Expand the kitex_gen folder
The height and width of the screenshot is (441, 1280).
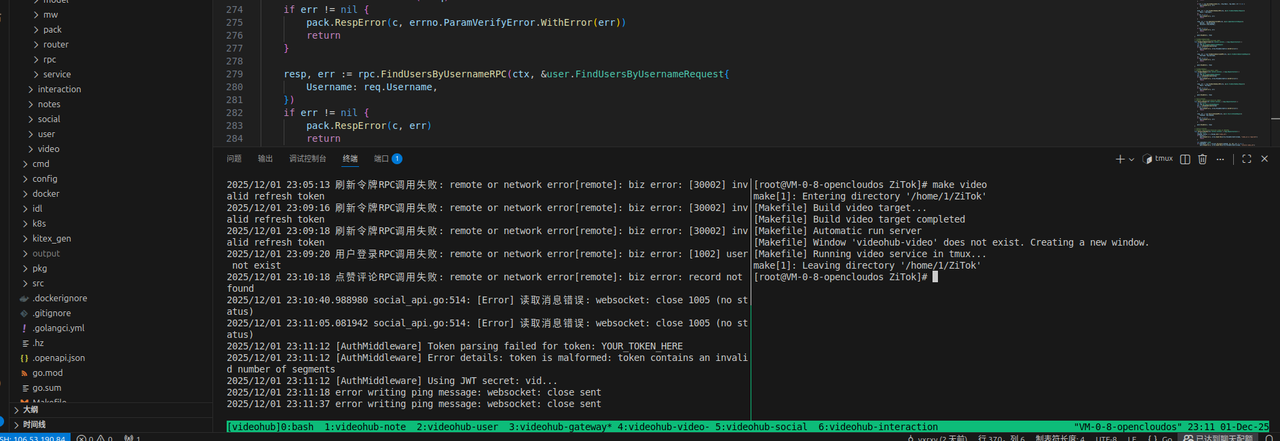click(x=51, y=239)
